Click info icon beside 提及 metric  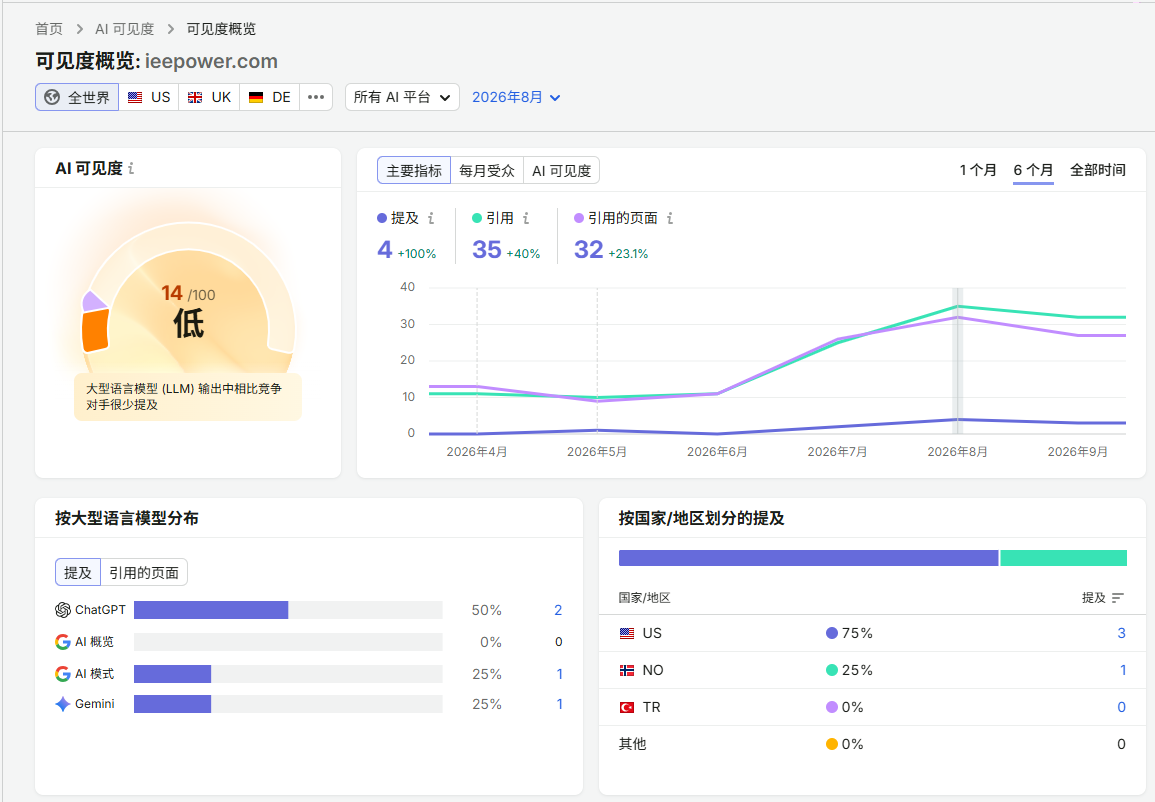[x=431, y=218]
